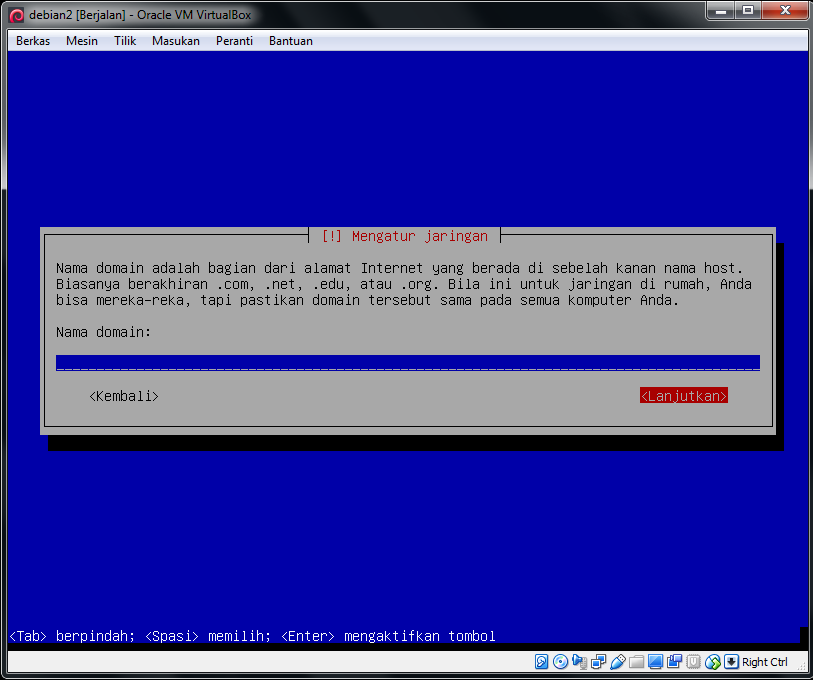
Task: Open the Tilik menu
Action: point(125,41)
